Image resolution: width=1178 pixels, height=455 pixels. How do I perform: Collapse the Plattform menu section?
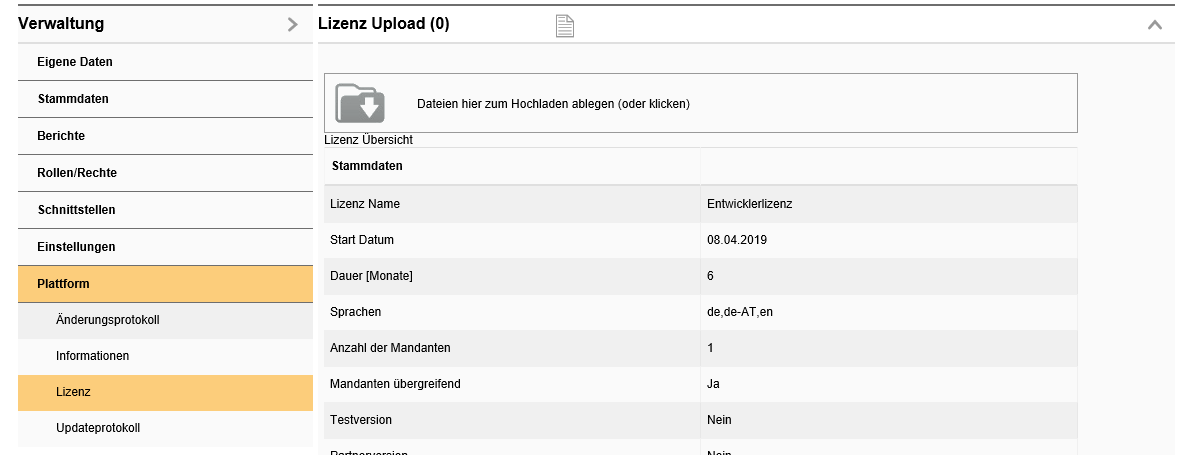pos(63,284)
